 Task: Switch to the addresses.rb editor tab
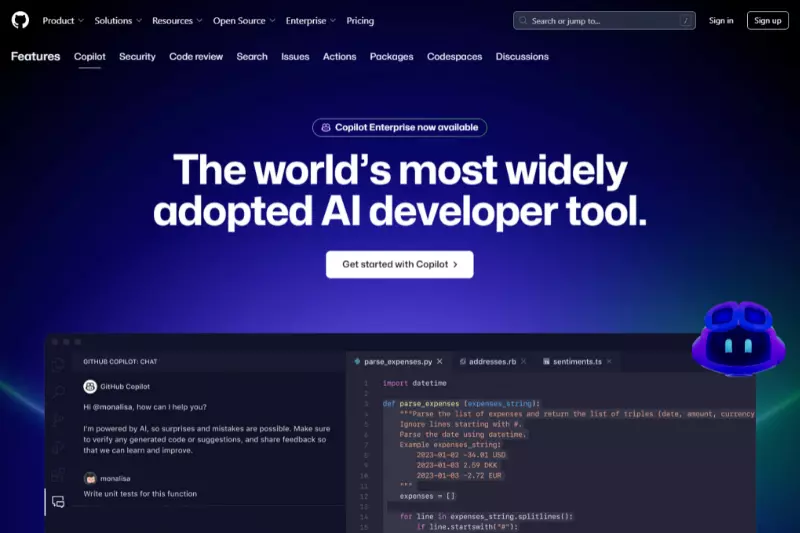click(492, 362)
